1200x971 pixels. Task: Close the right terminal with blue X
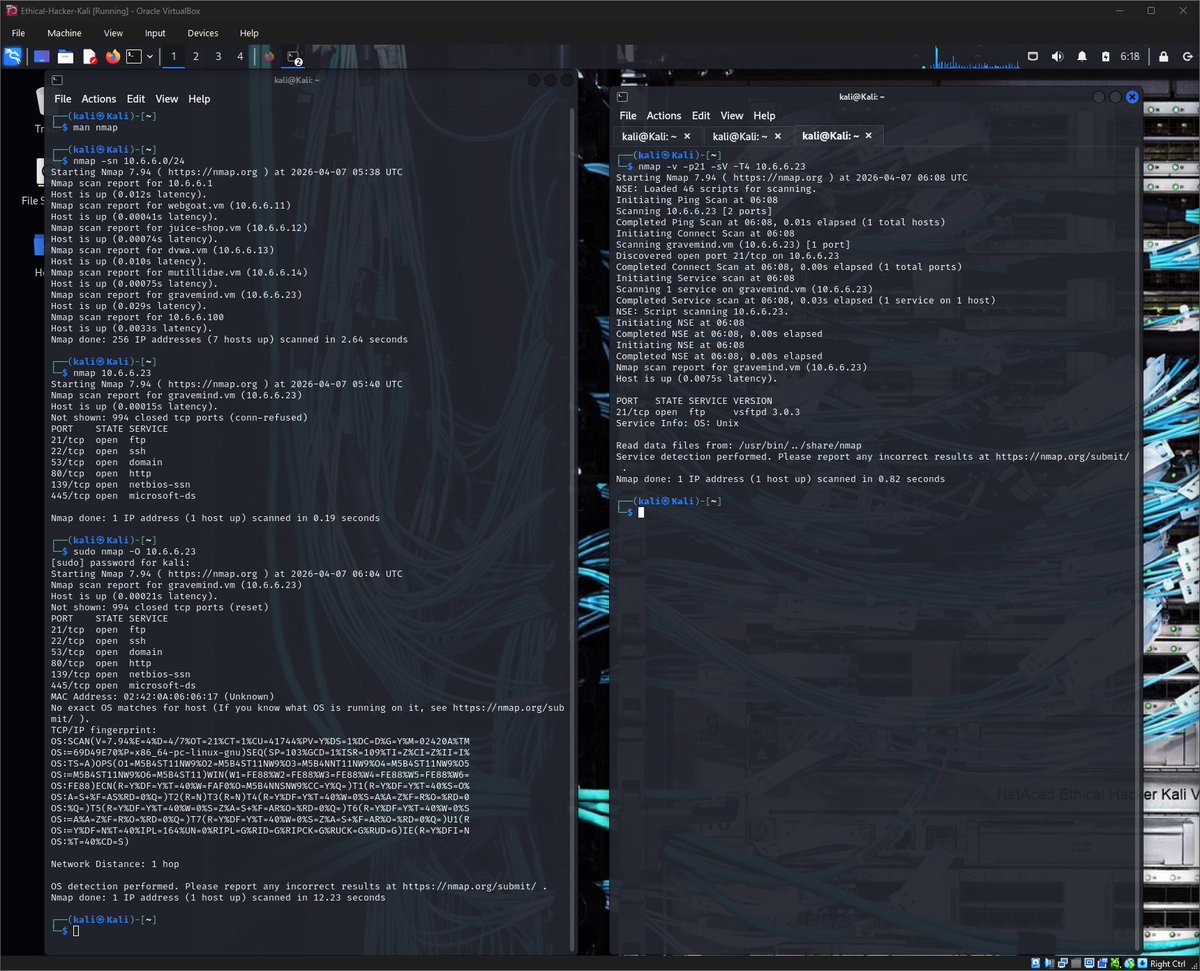1132,97
